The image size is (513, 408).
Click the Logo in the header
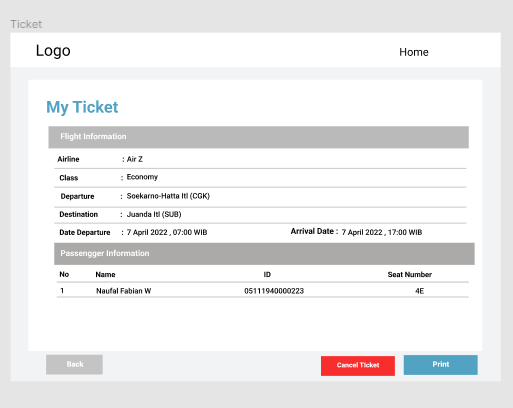tap(53, 51)
